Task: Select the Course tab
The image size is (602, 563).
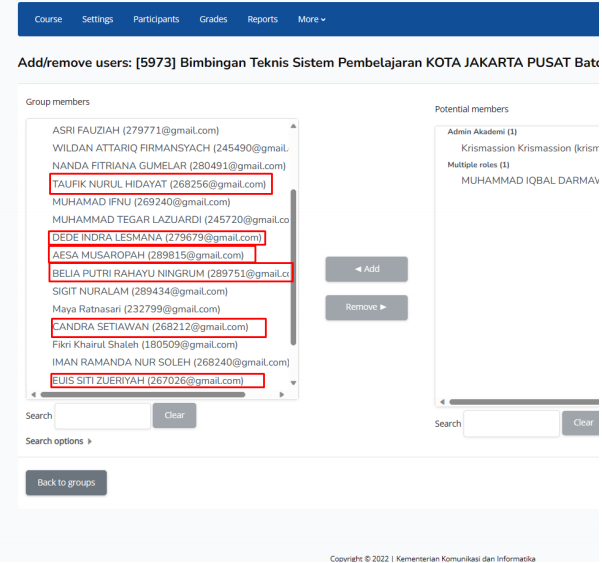Action: pyautogui.click(x=48, y=19)
